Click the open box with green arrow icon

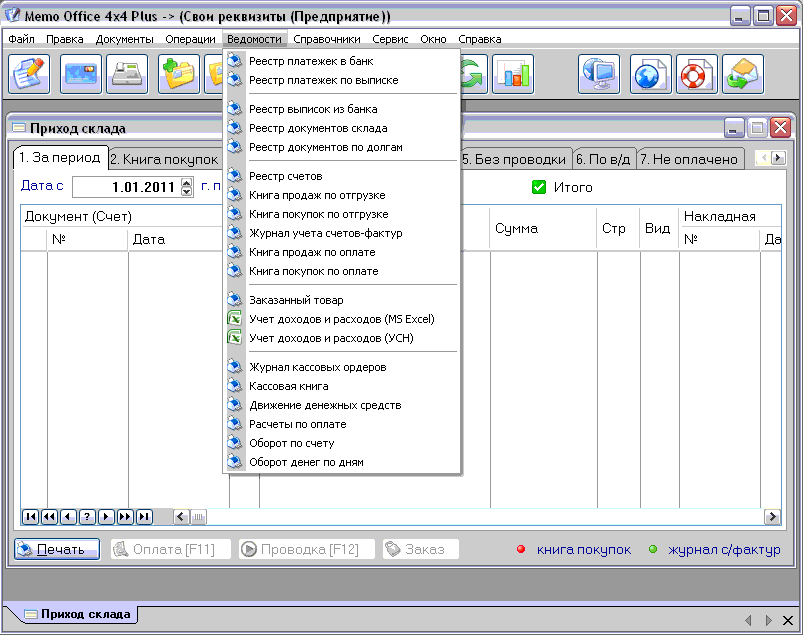[743, 74]
